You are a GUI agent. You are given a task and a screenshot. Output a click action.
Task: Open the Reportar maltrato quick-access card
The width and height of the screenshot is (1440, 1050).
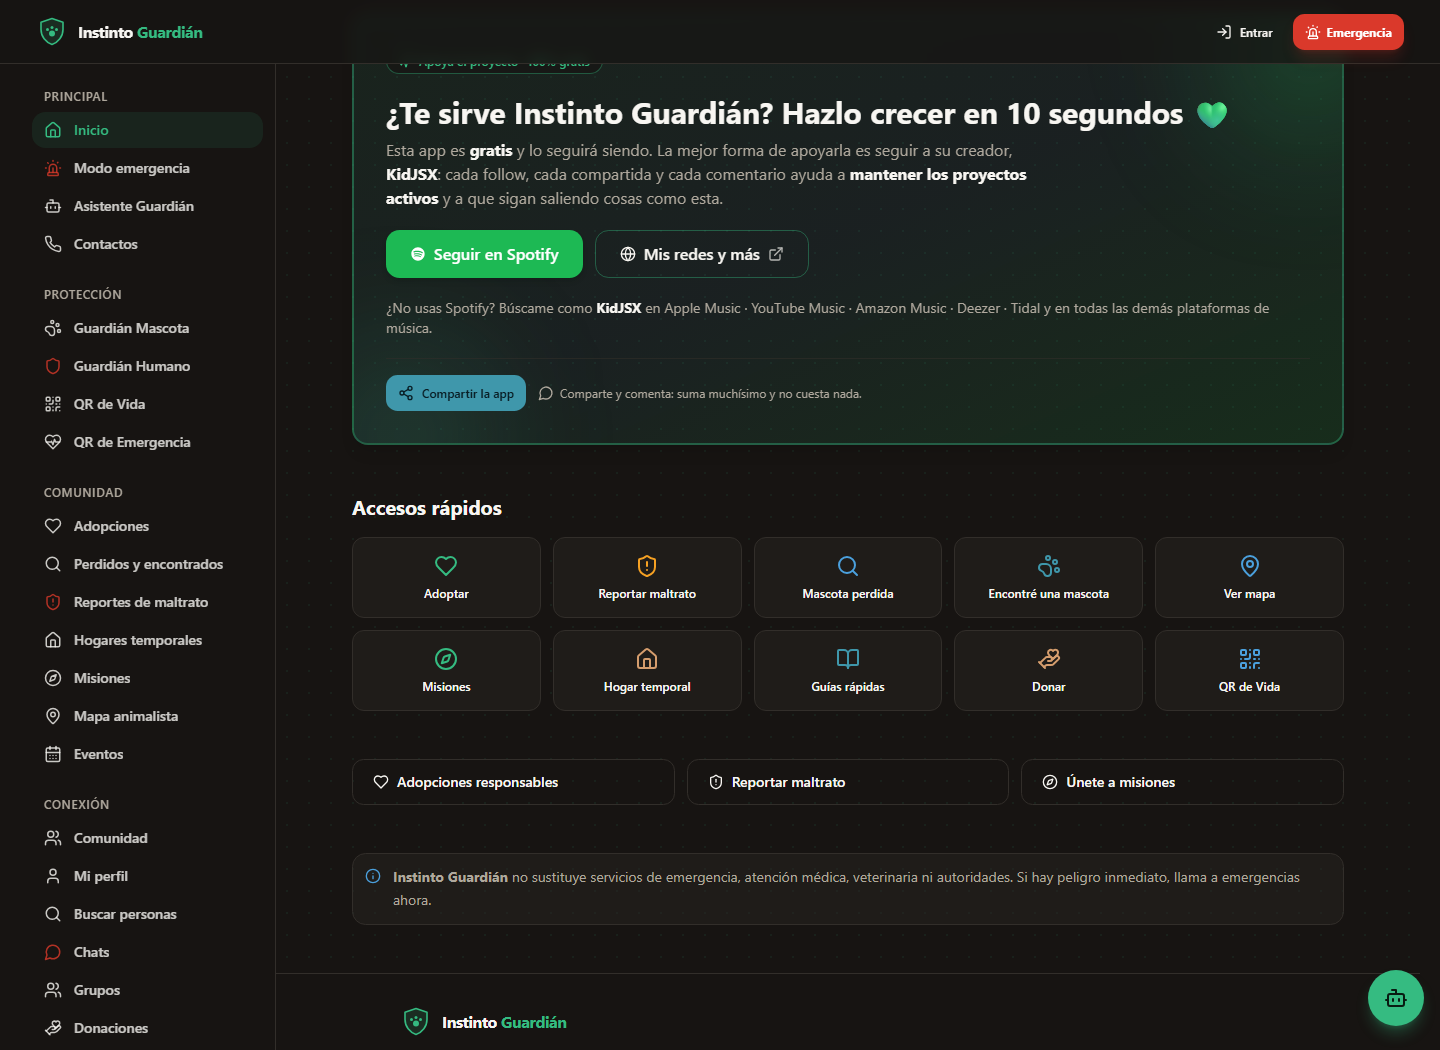tap(647, 578)
